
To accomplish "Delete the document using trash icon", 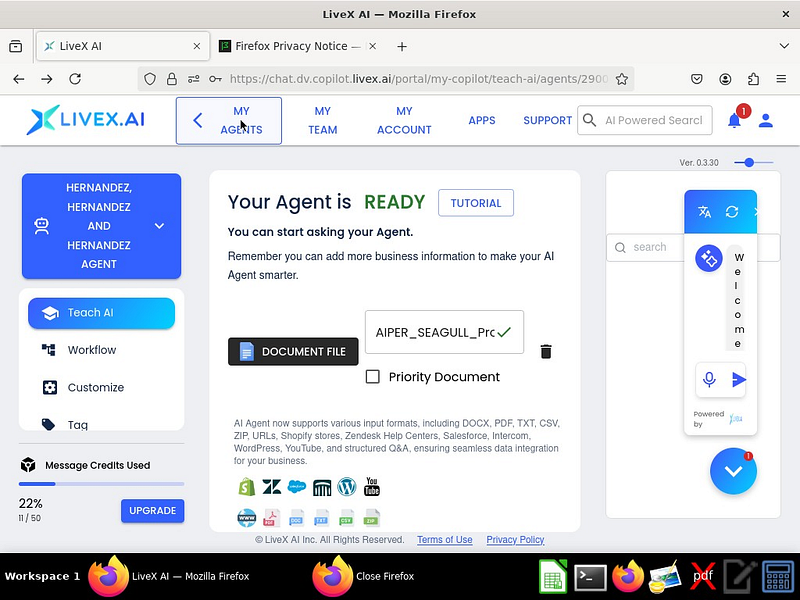I will pyautogui.click(x=546, y=352).
